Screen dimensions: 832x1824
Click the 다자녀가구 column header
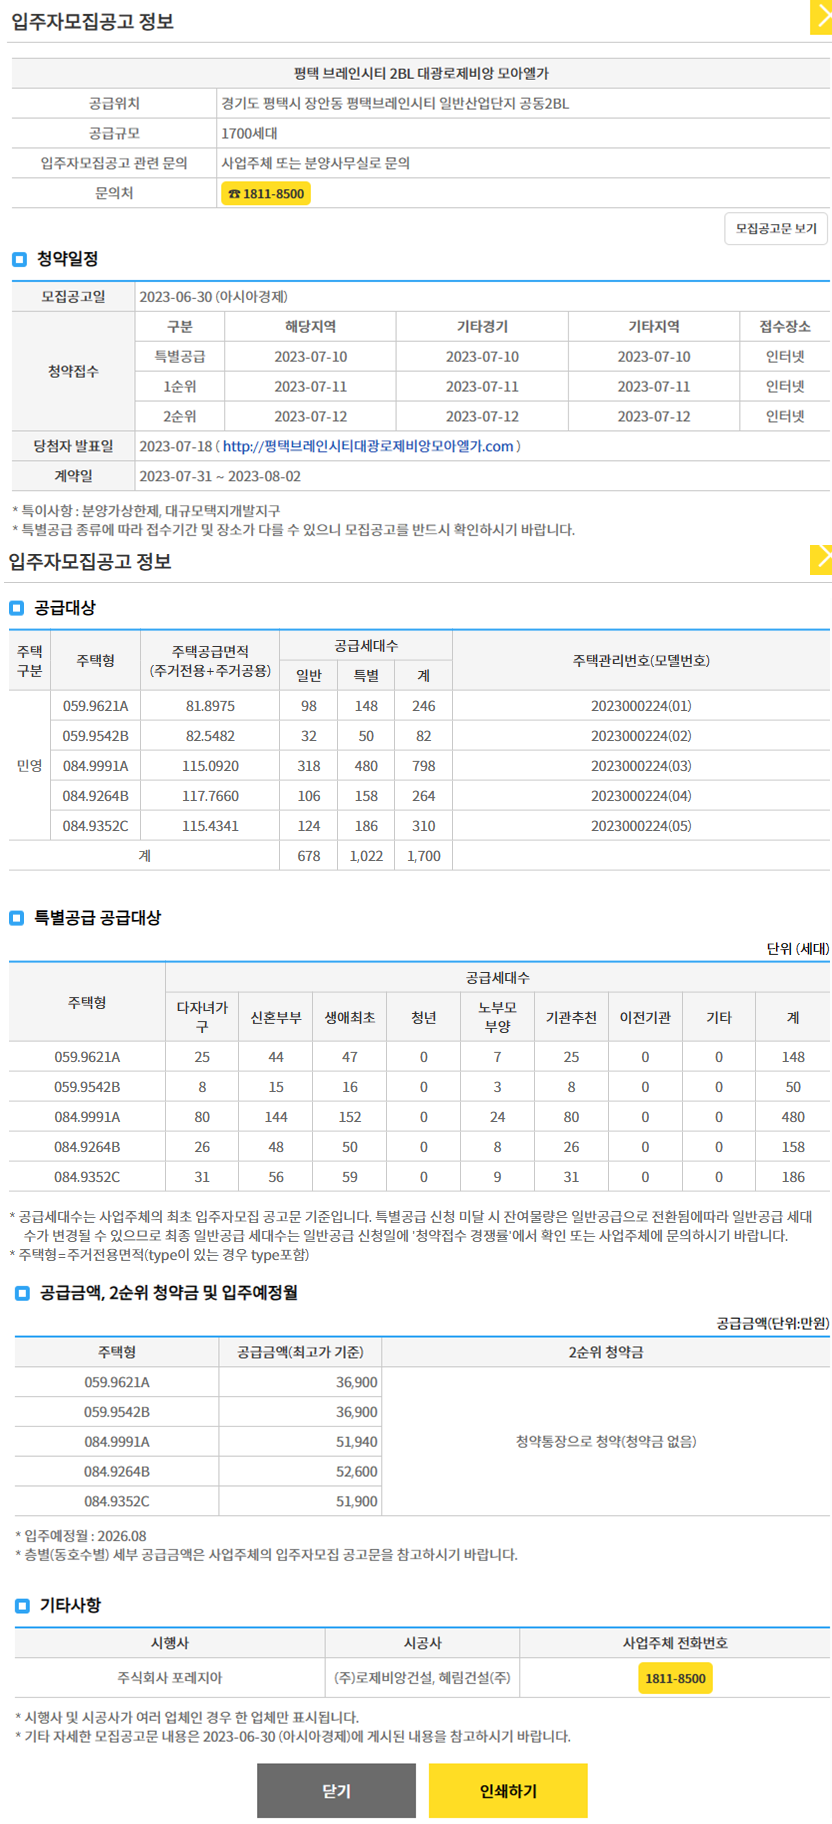202,1017
